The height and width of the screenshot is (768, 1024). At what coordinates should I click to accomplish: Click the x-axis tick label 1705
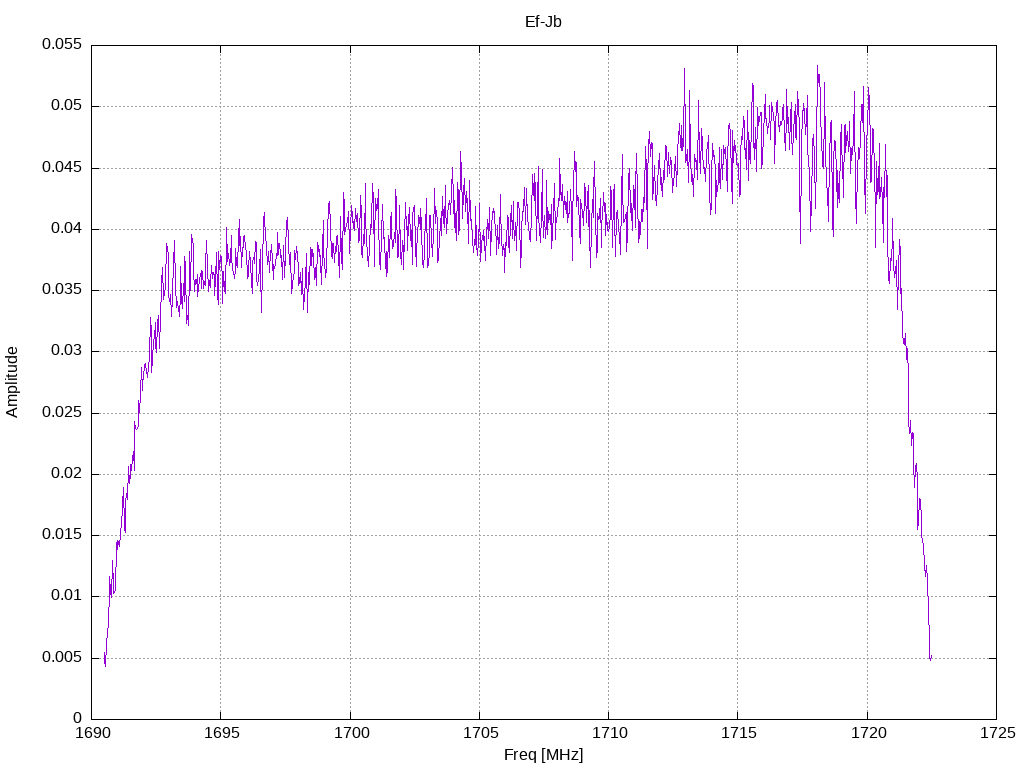coord(480,733)
